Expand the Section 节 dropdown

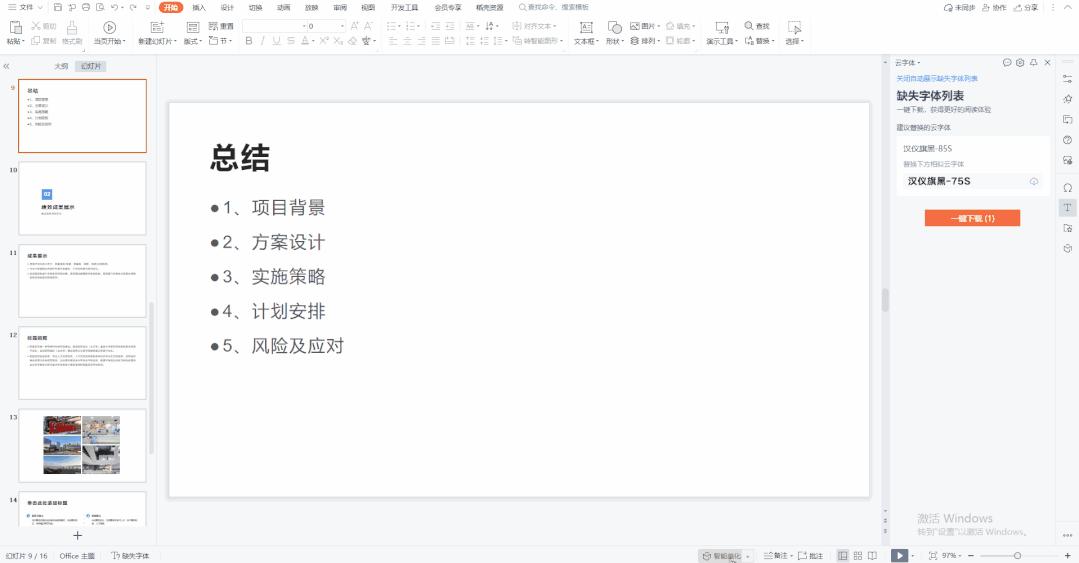pyautogui.click(x=220, y=41)
